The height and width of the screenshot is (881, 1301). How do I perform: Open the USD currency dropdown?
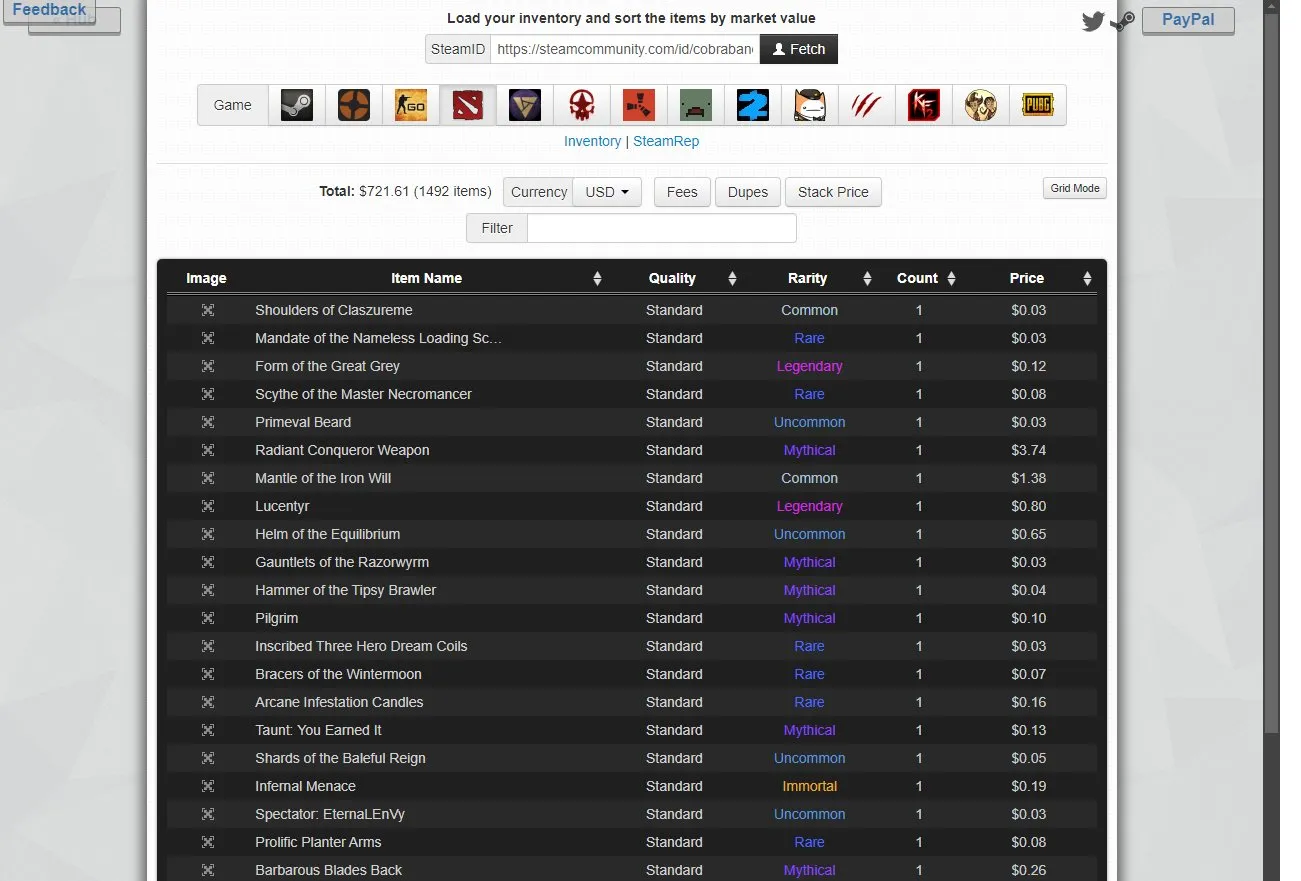607,192
